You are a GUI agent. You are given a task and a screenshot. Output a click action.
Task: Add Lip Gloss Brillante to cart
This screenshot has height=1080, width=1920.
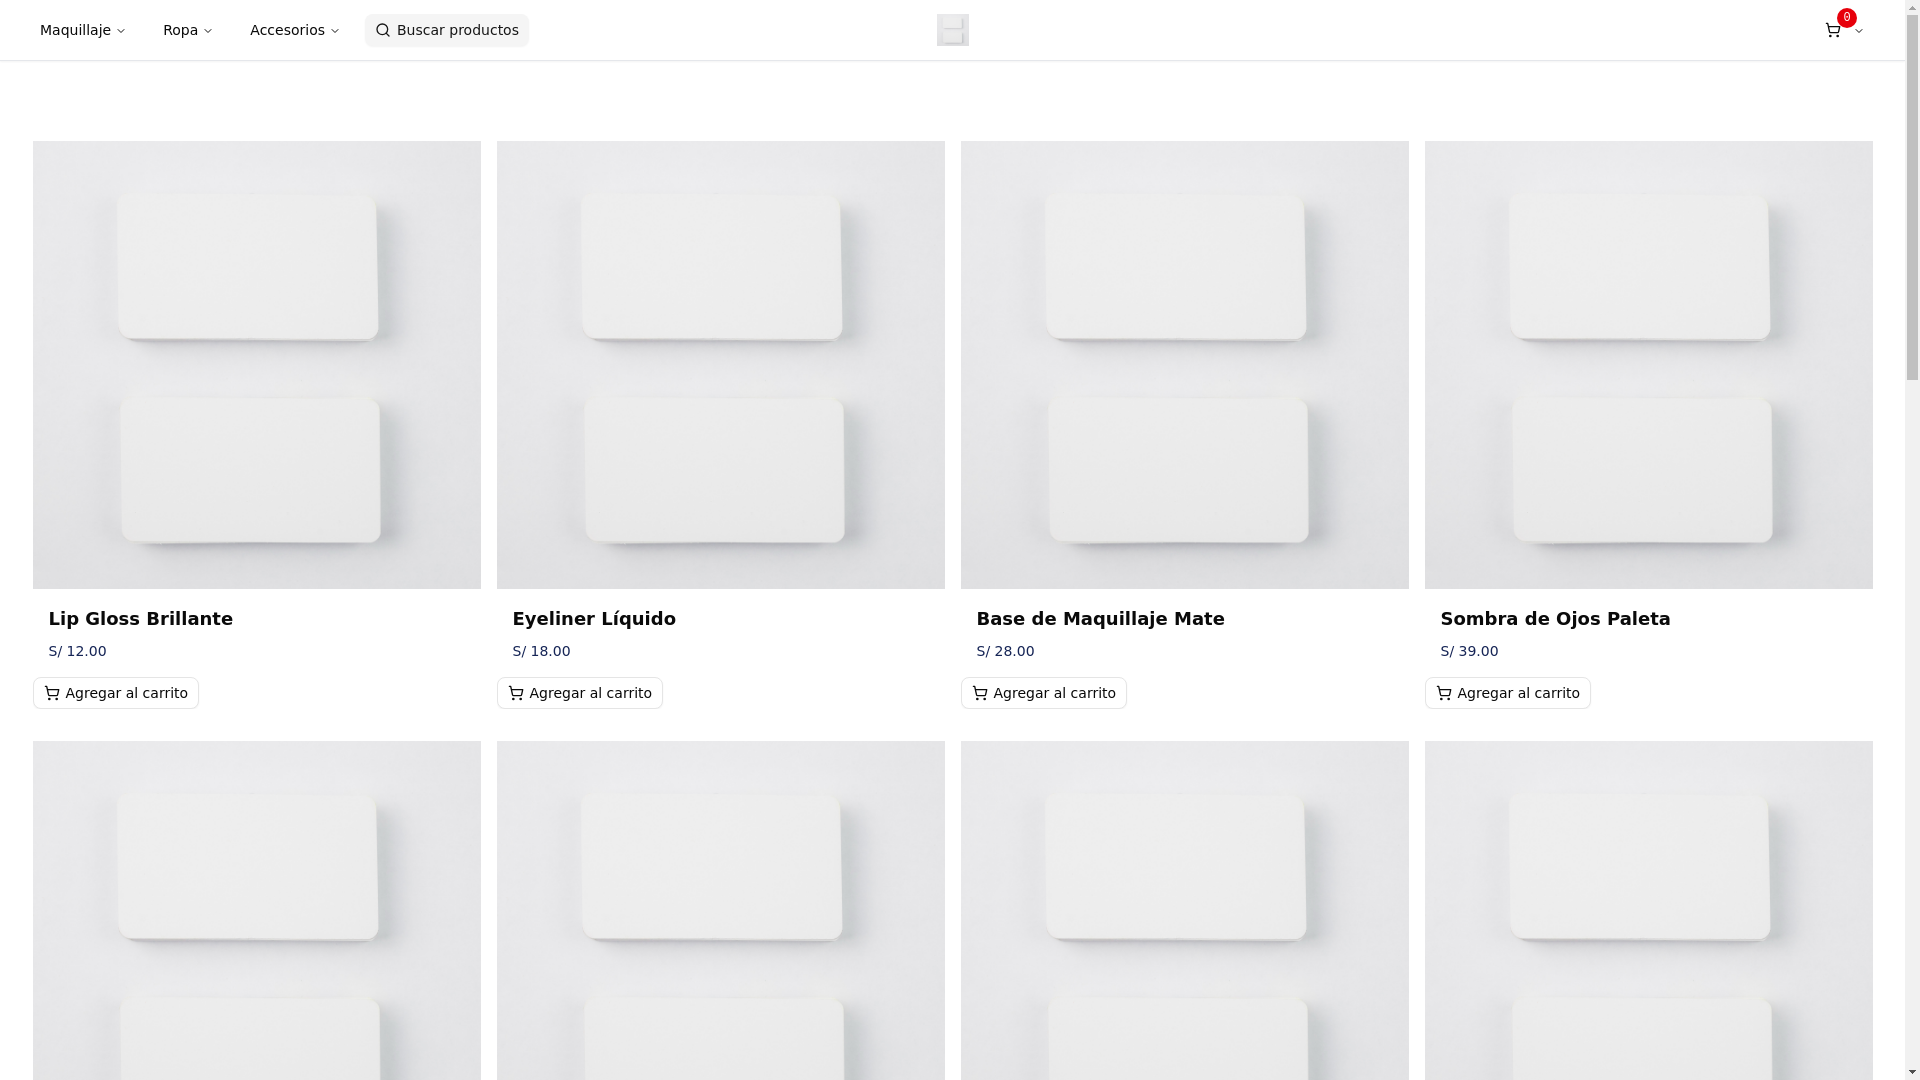[x=116, y=693]
